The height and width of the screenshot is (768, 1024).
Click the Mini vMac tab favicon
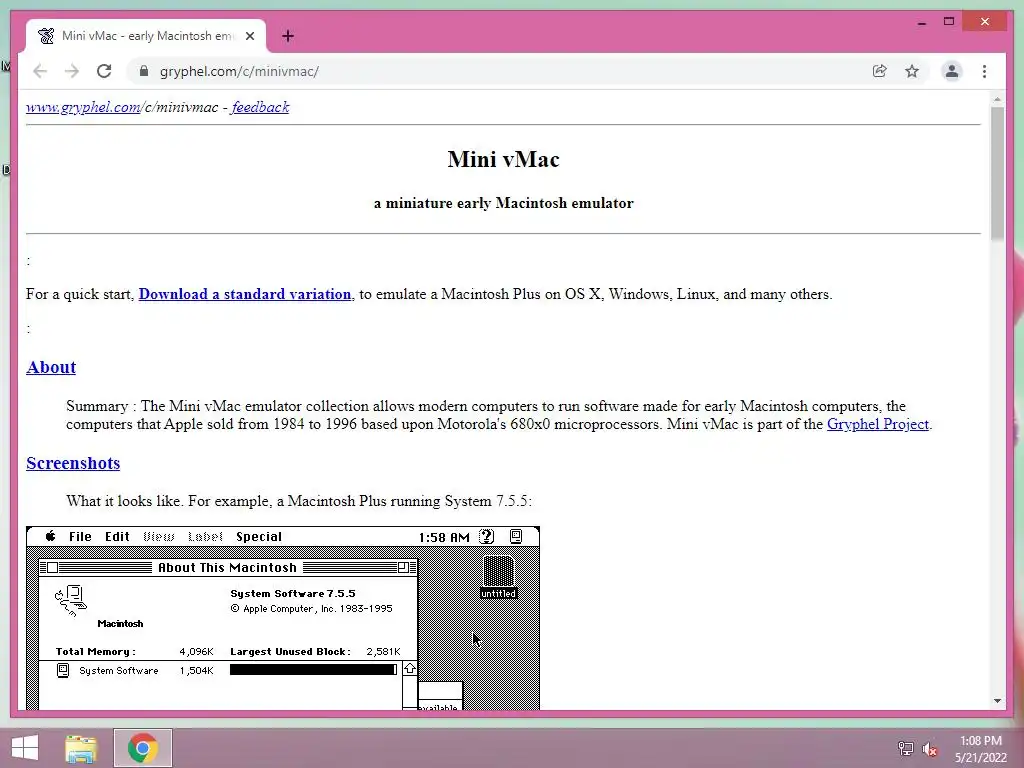pos(46,36)
